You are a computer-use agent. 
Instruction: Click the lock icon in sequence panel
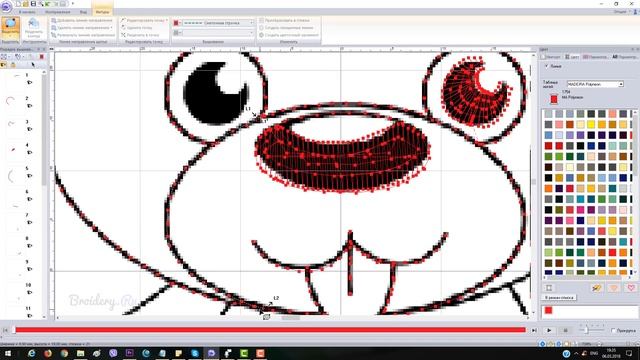tap(13, 65)
